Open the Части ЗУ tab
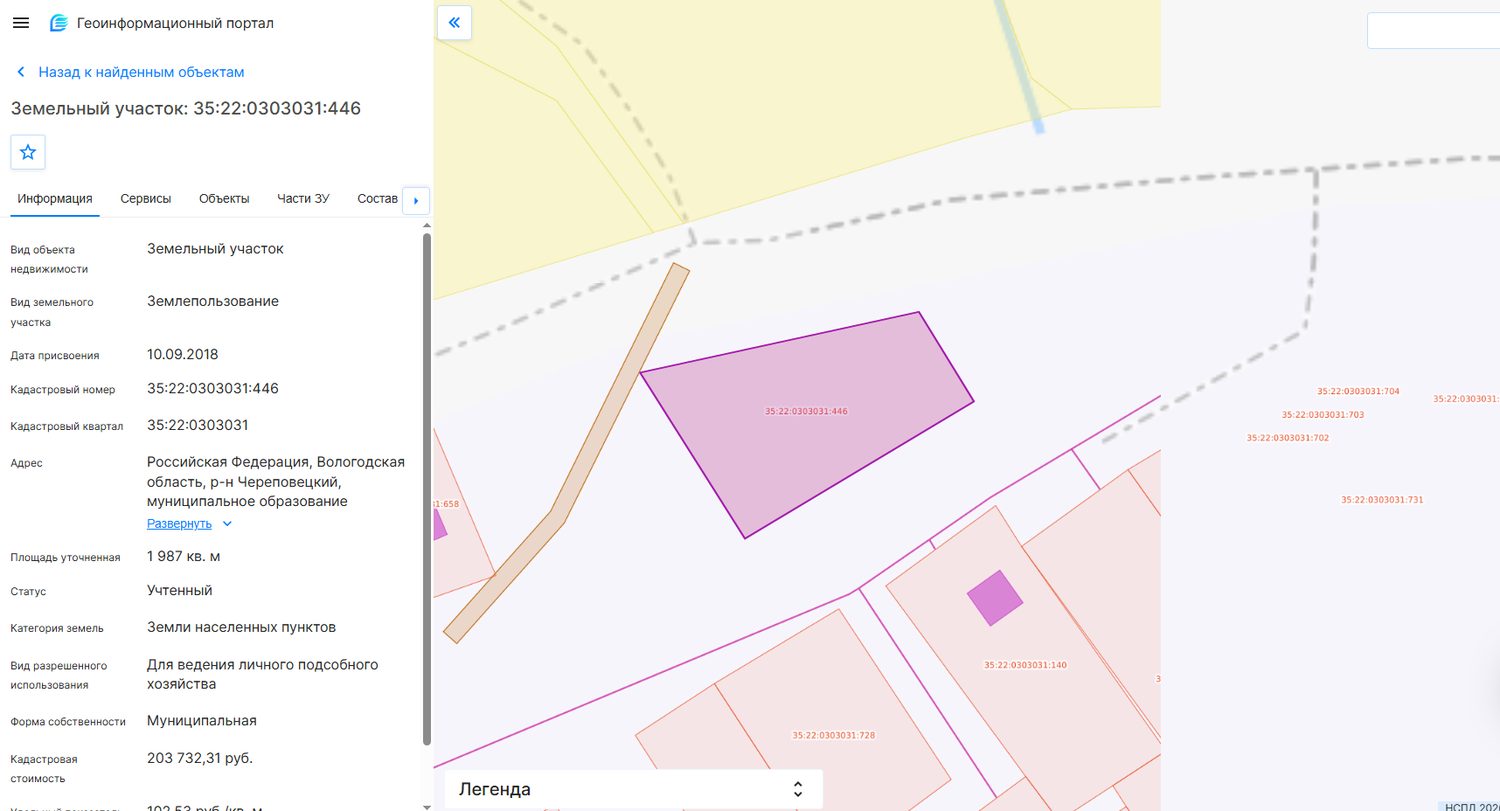The image size is (1500, 811). pos(303,198)
